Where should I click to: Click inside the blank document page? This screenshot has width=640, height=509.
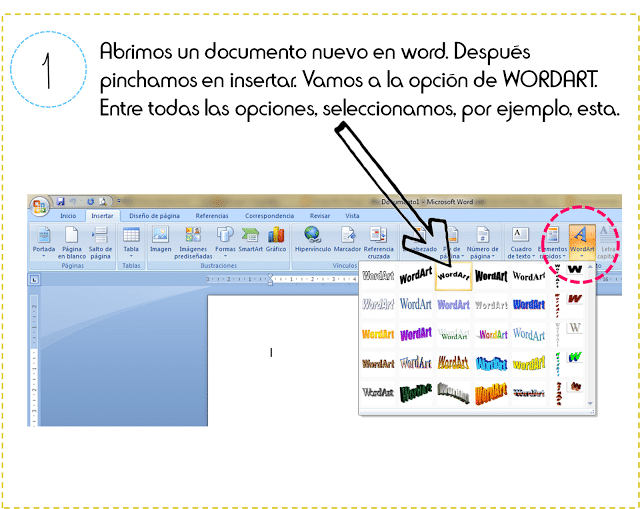click(x=282, y=360)
